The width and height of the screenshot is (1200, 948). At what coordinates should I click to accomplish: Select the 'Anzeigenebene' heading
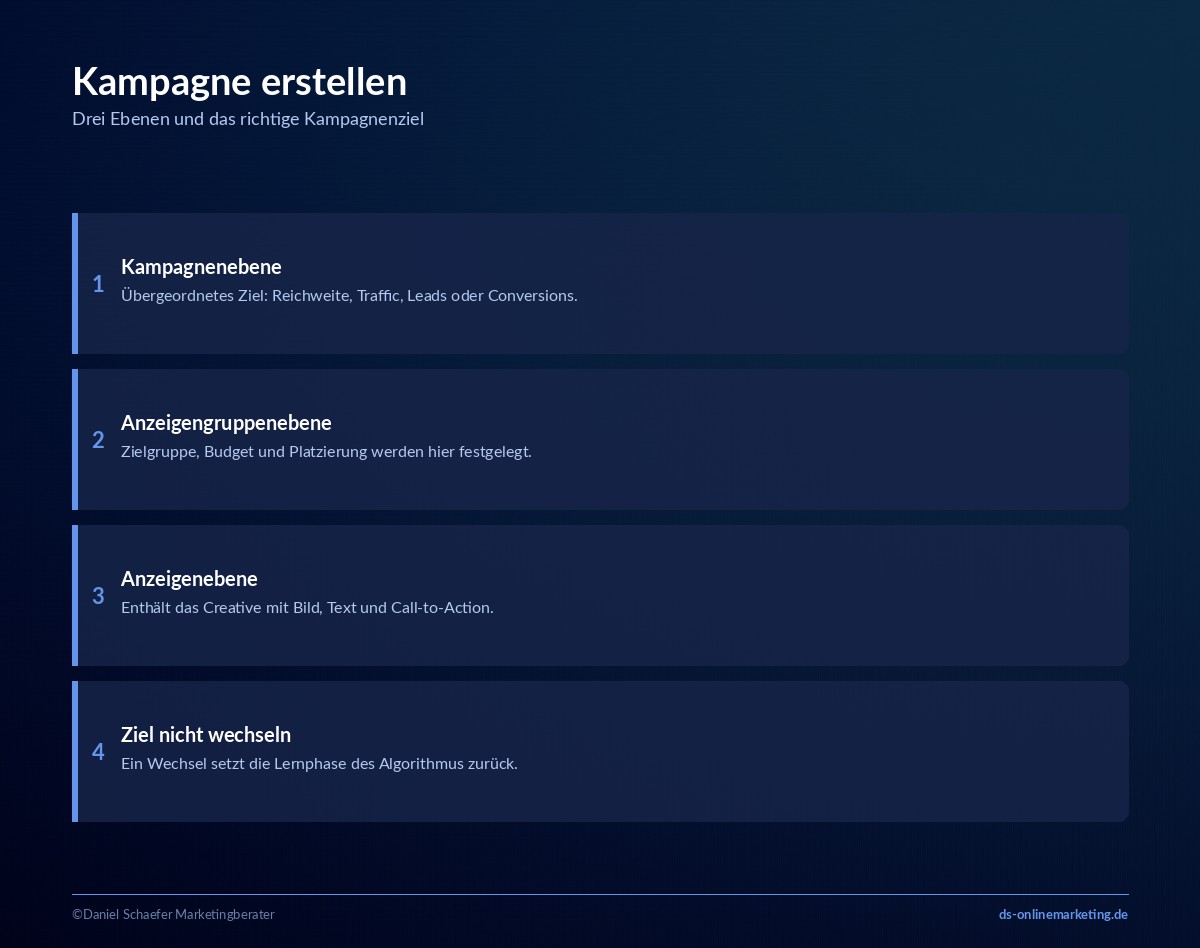pyautogui.click(x=189, y=578)
